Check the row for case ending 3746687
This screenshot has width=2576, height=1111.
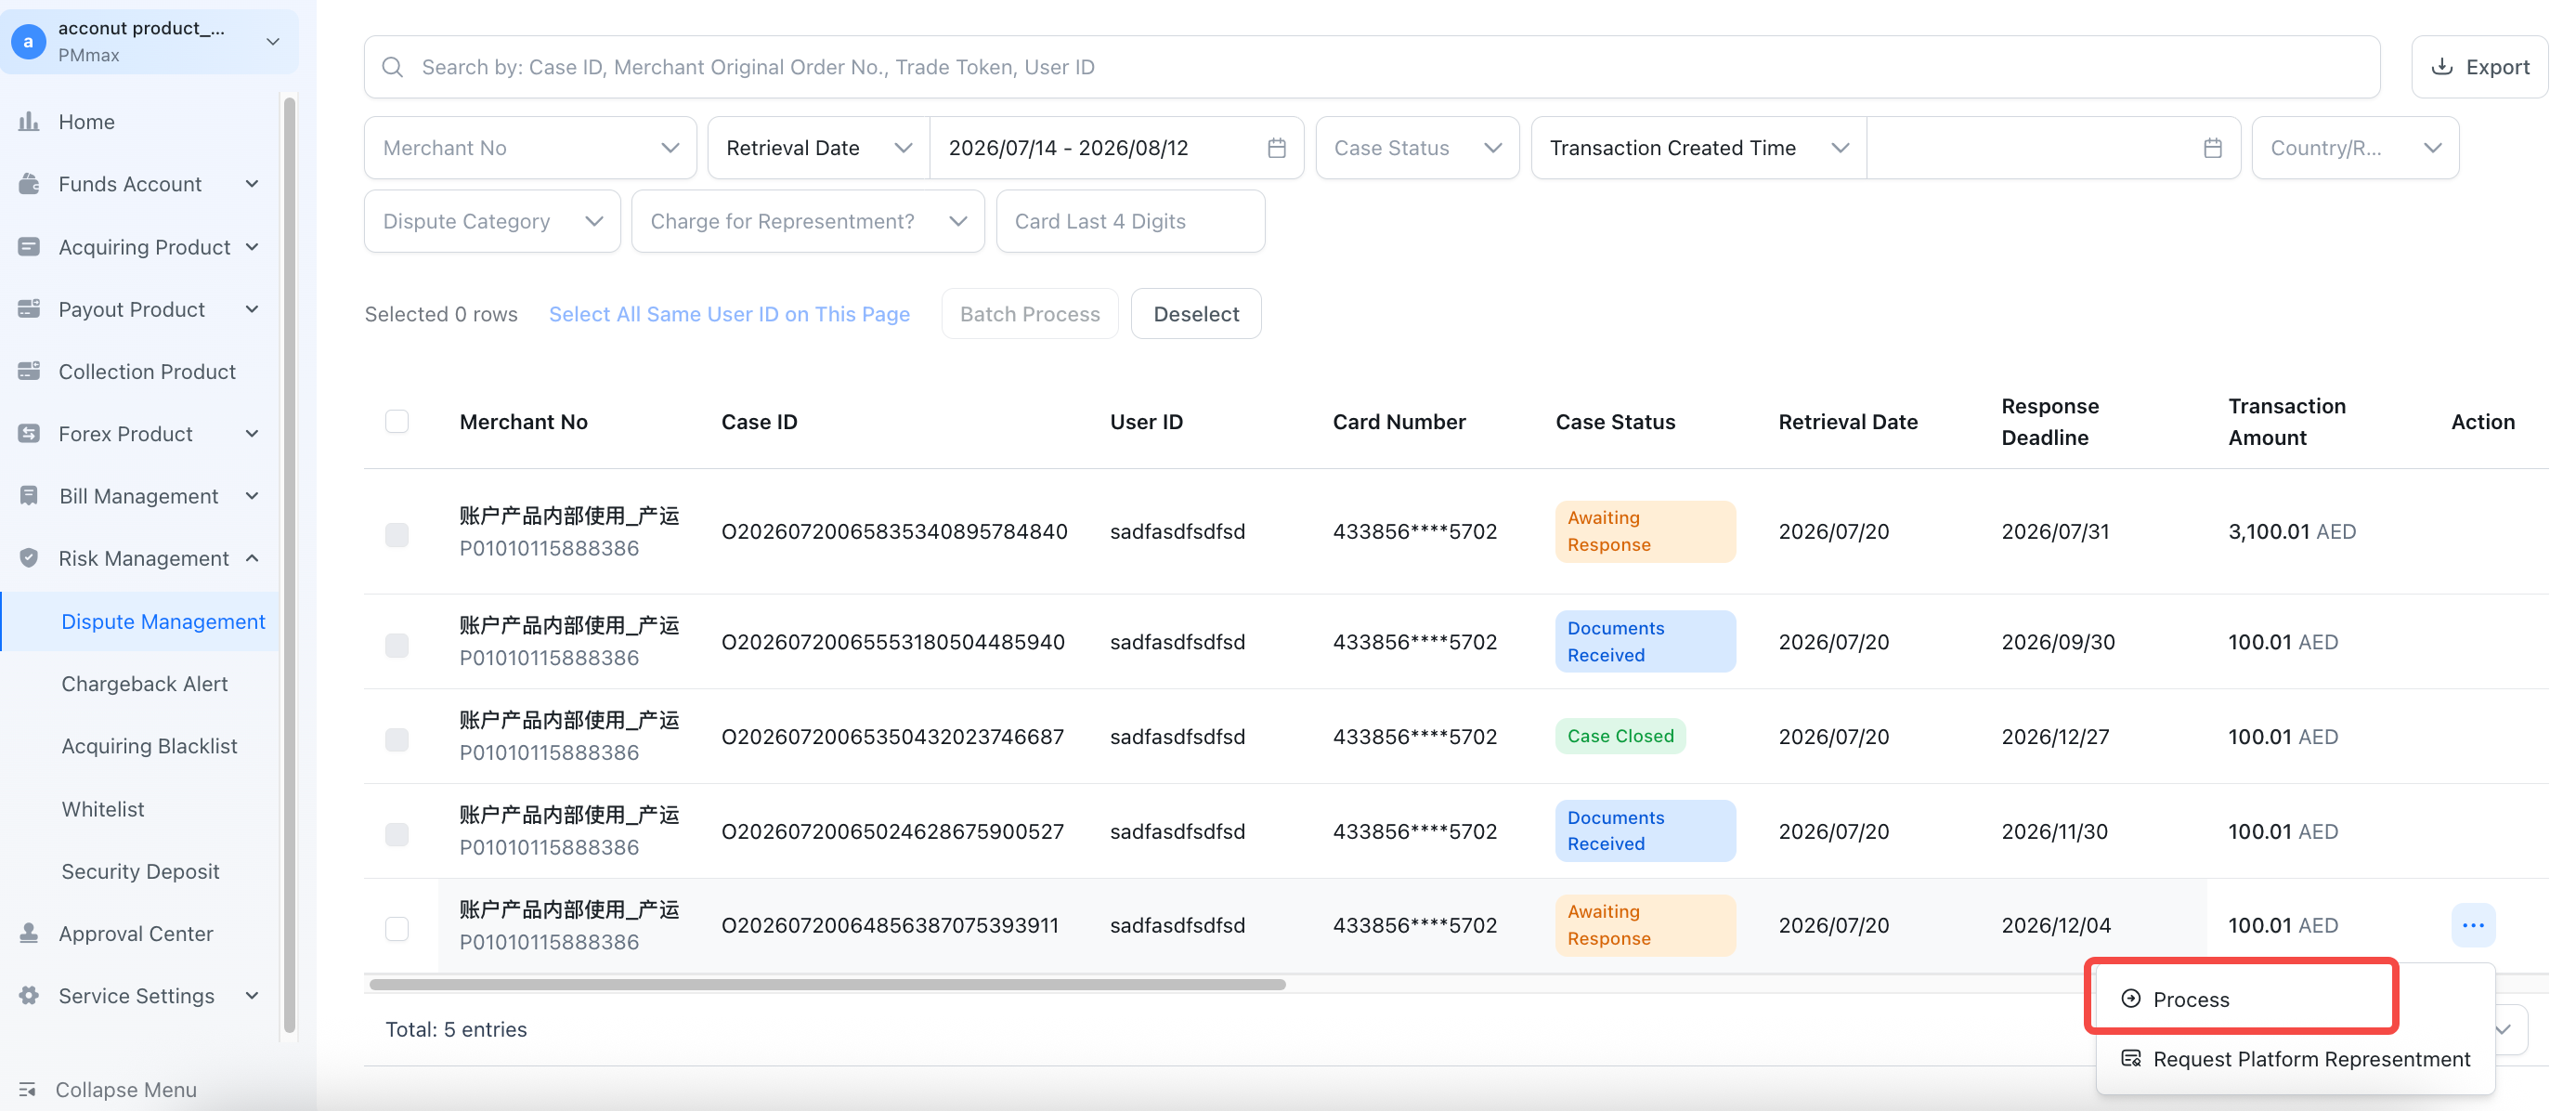397,740
